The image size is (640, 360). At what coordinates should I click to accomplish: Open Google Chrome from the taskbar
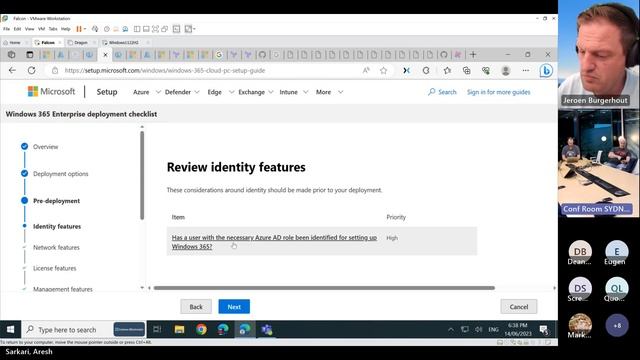(201, 329)
